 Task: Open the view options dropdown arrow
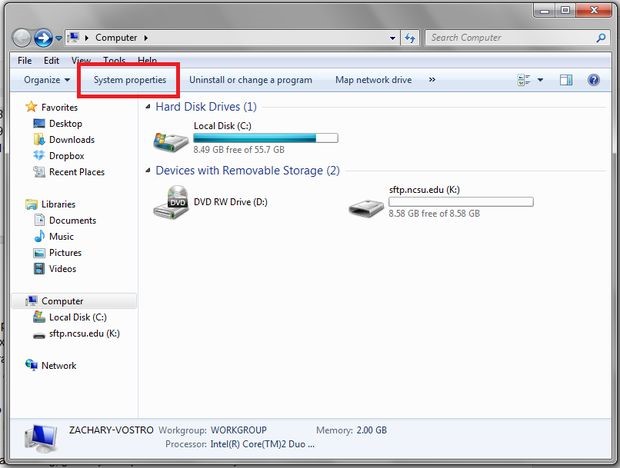[541, 80]
